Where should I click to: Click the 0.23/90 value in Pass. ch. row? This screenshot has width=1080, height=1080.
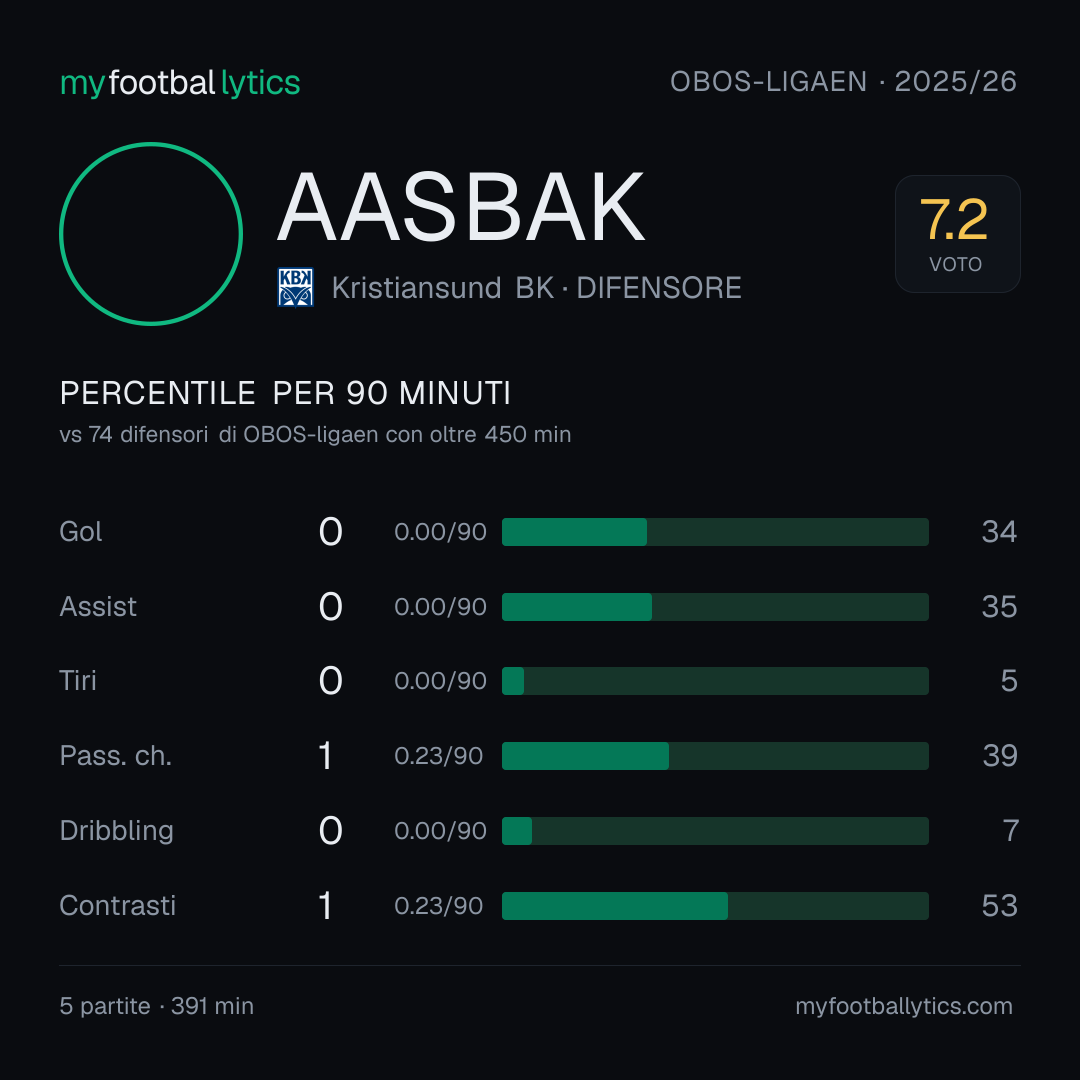[439, 756]
